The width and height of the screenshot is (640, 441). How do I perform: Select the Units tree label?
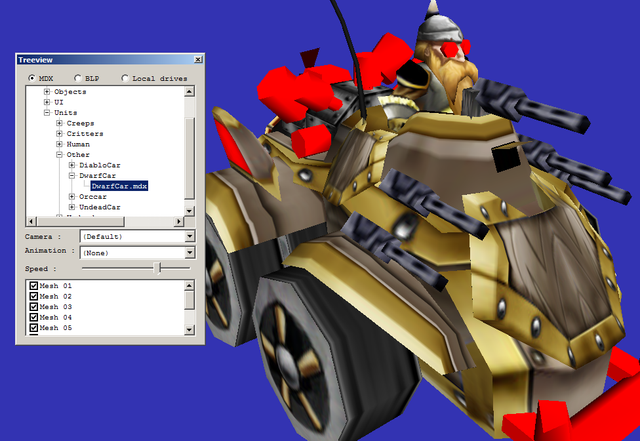[66, 113]
